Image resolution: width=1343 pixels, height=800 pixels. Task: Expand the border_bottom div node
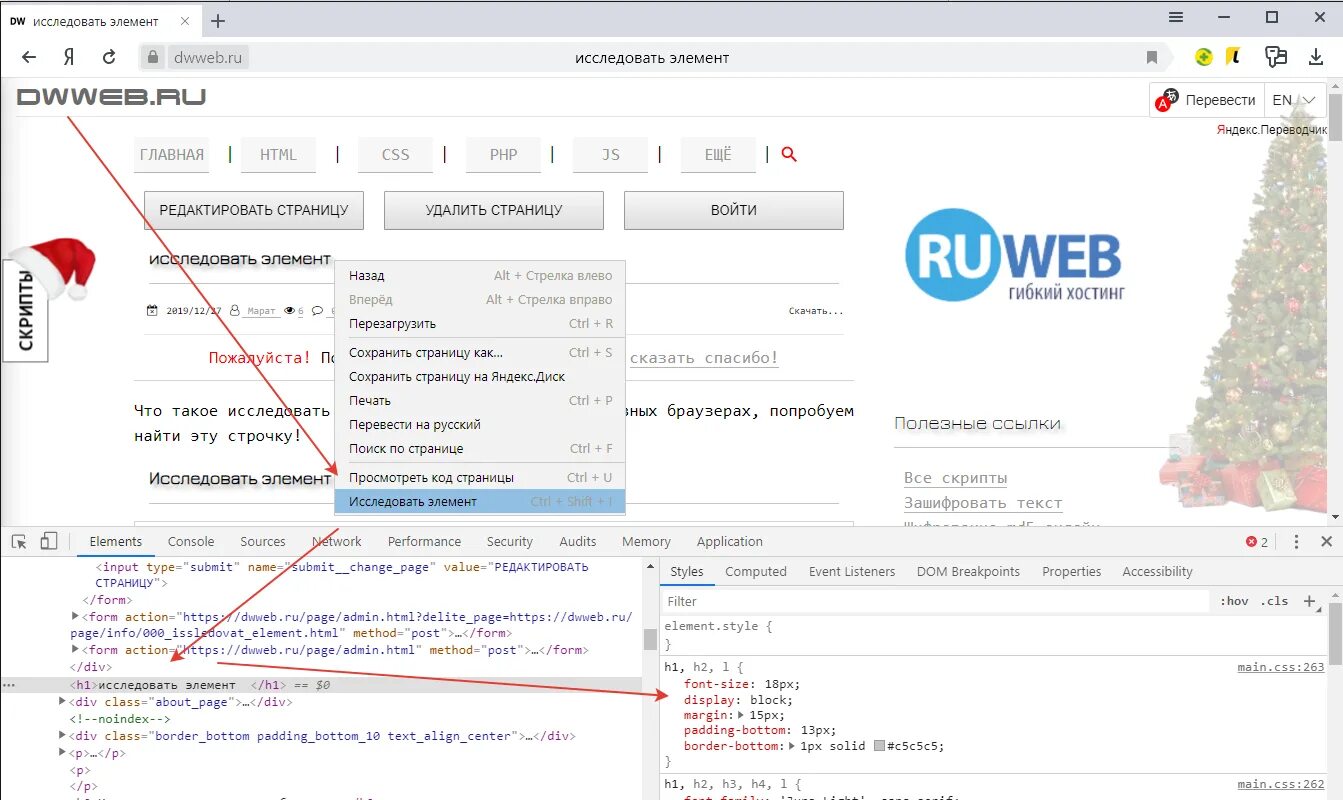pyautogui.click(x=63, y=736)
